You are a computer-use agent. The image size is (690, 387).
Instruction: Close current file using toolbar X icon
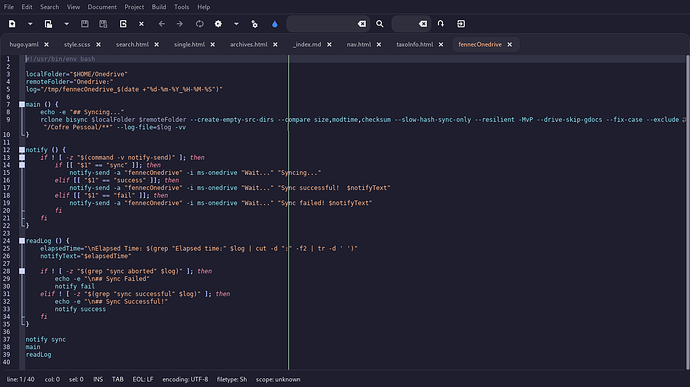point(141,24)
